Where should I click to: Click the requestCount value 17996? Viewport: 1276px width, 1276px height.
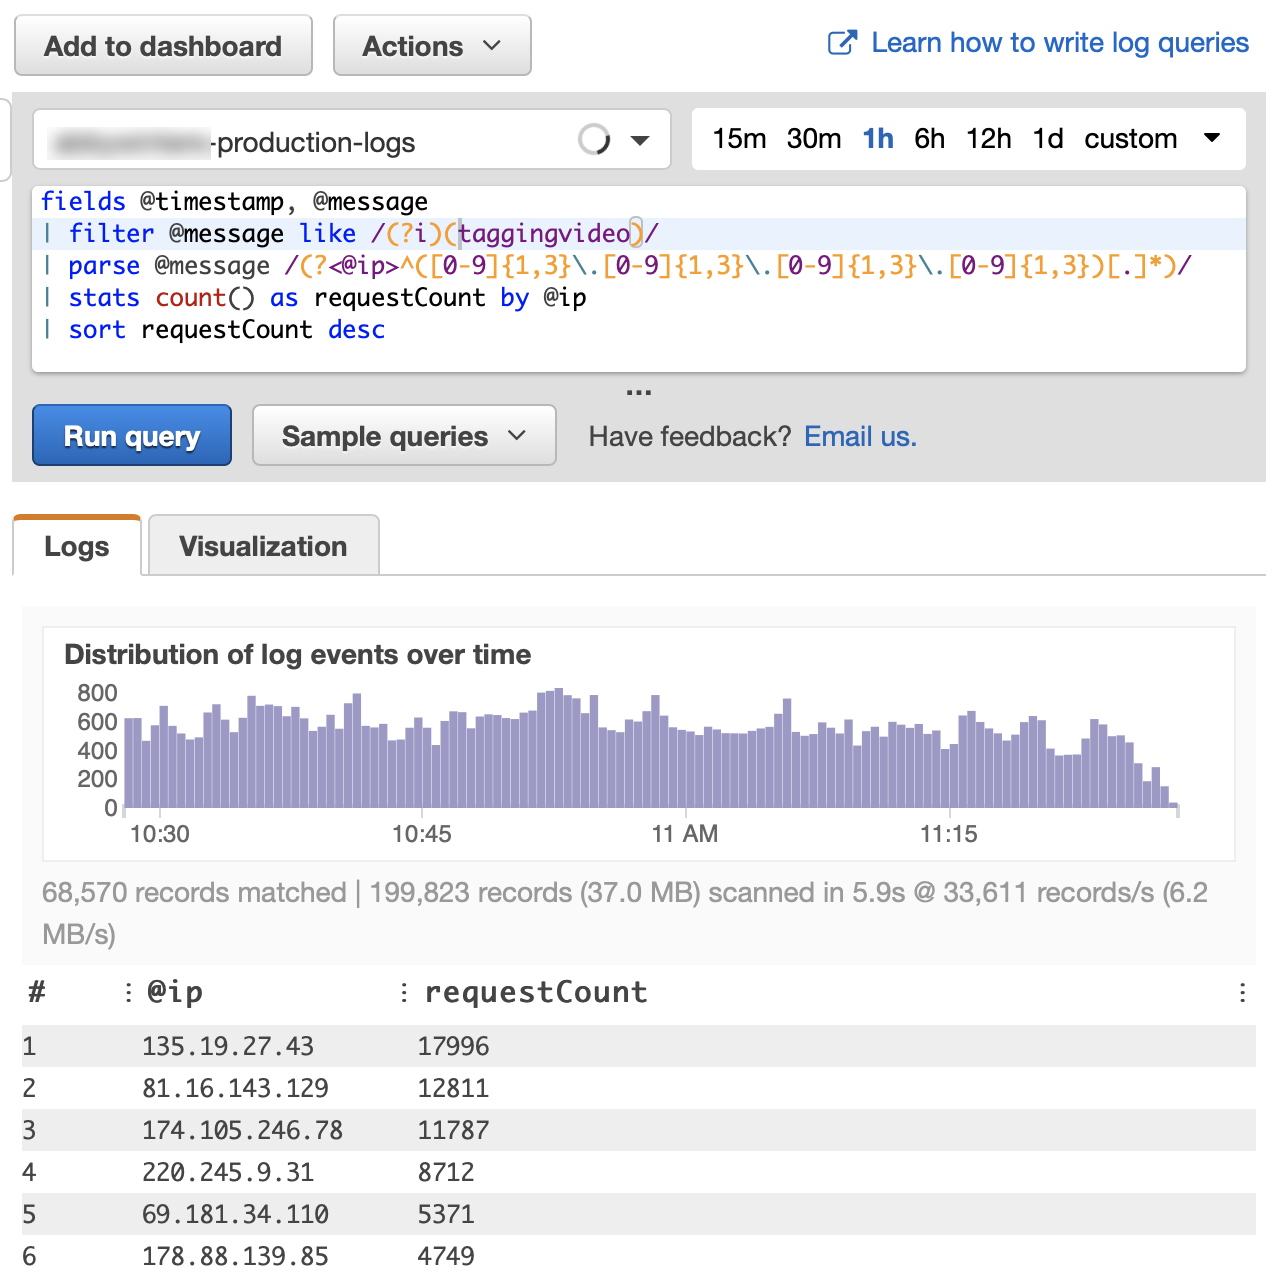[x=453, y=1046]
